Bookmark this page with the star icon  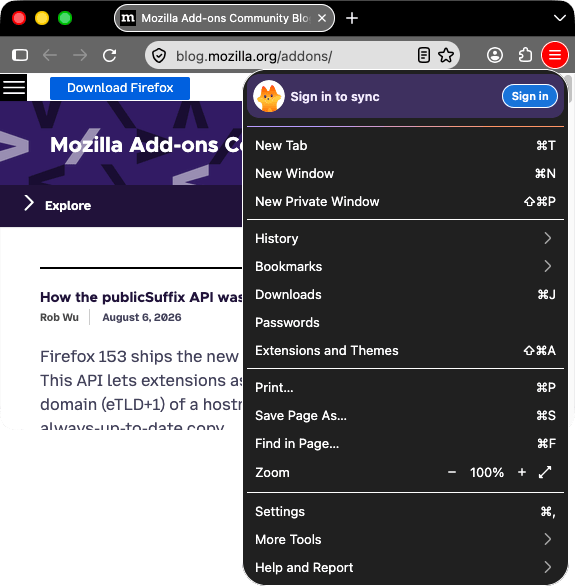(446, 55)
